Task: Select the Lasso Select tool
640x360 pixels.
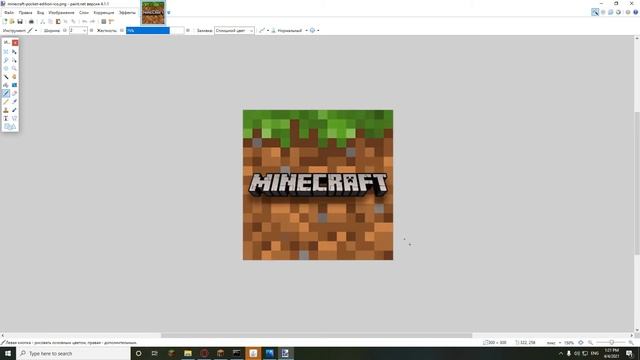Action: (x=6, y=60)
